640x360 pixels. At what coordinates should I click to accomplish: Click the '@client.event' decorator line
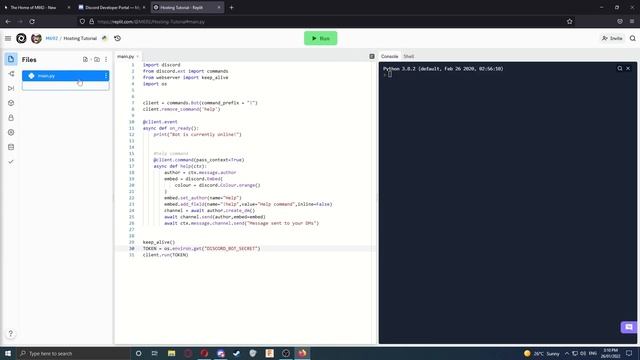(x=160, y=122)
